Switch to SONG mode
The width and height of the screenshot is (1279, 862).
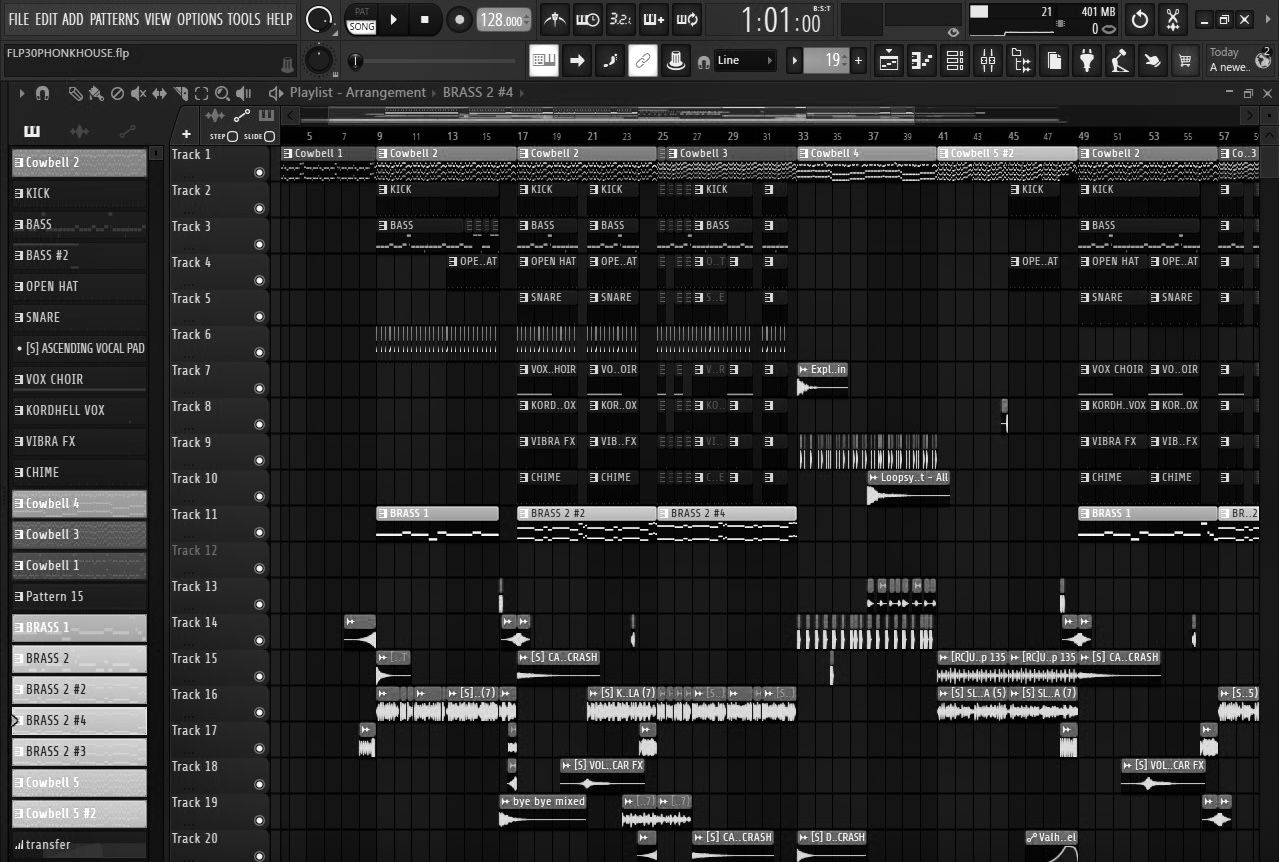362,27
